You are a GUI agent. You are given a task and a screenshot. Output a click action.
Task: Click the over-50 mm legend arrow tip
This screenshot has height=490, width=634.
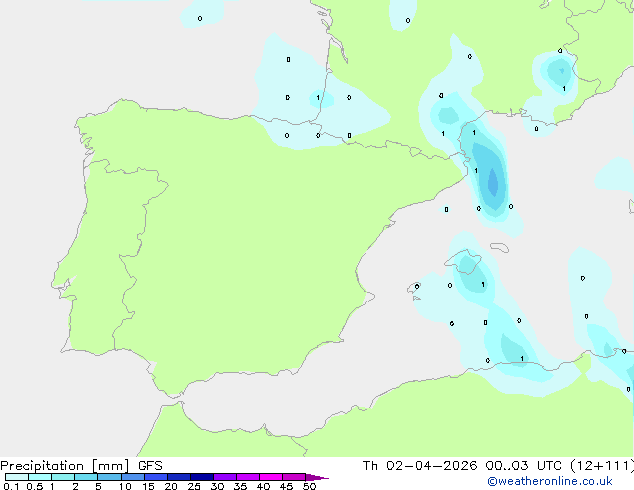(x=317, y=477)
